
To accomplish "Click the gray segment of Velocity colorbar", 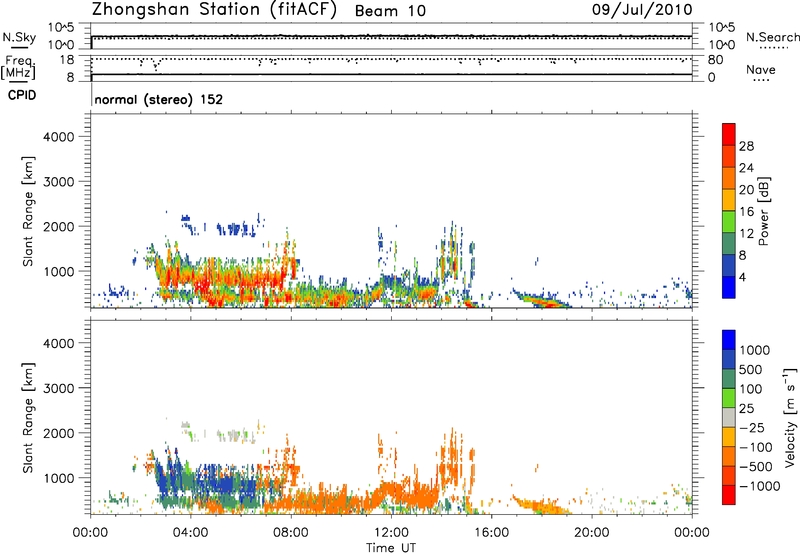I will [729, 418].
